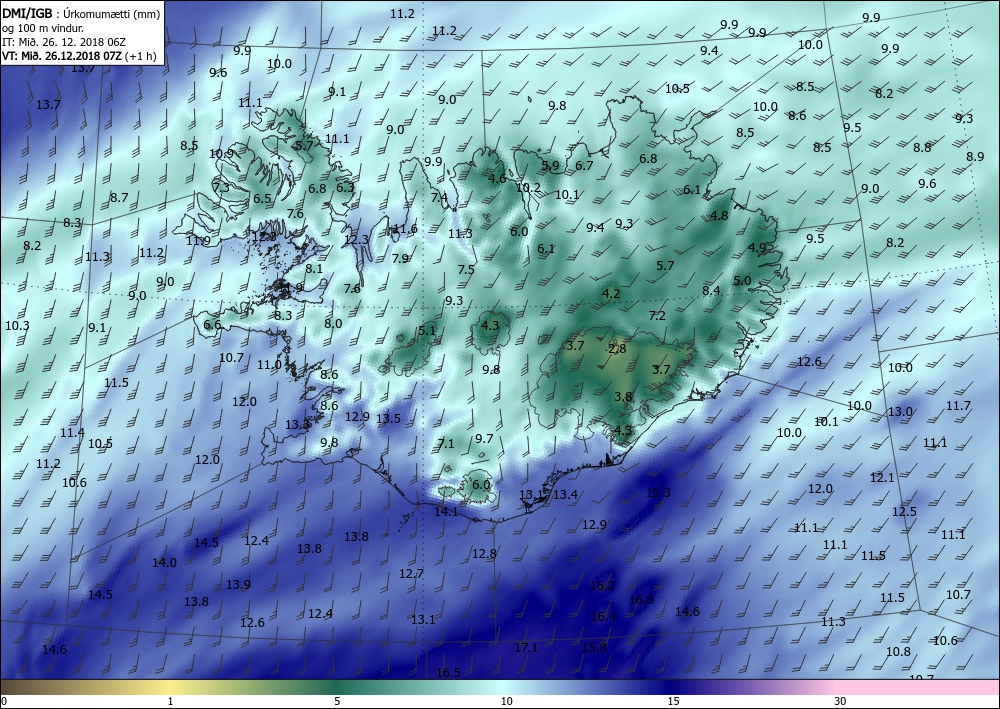Click the map value '8.8'

click(922, 148)
